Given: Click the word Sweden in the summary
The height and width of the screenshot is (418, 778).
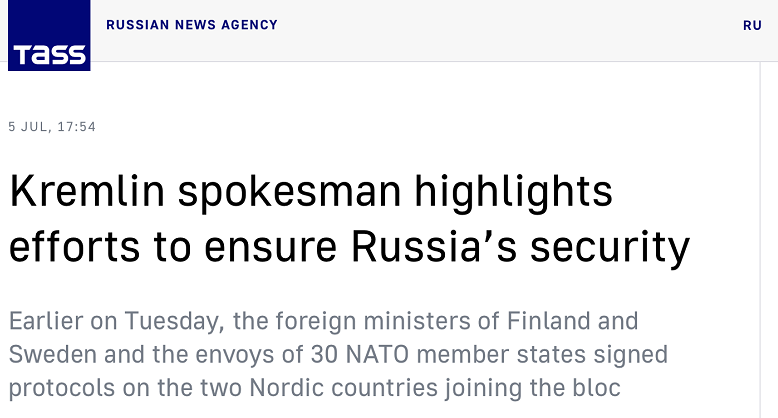Looking at the screenshot, I should pos(52,354).
